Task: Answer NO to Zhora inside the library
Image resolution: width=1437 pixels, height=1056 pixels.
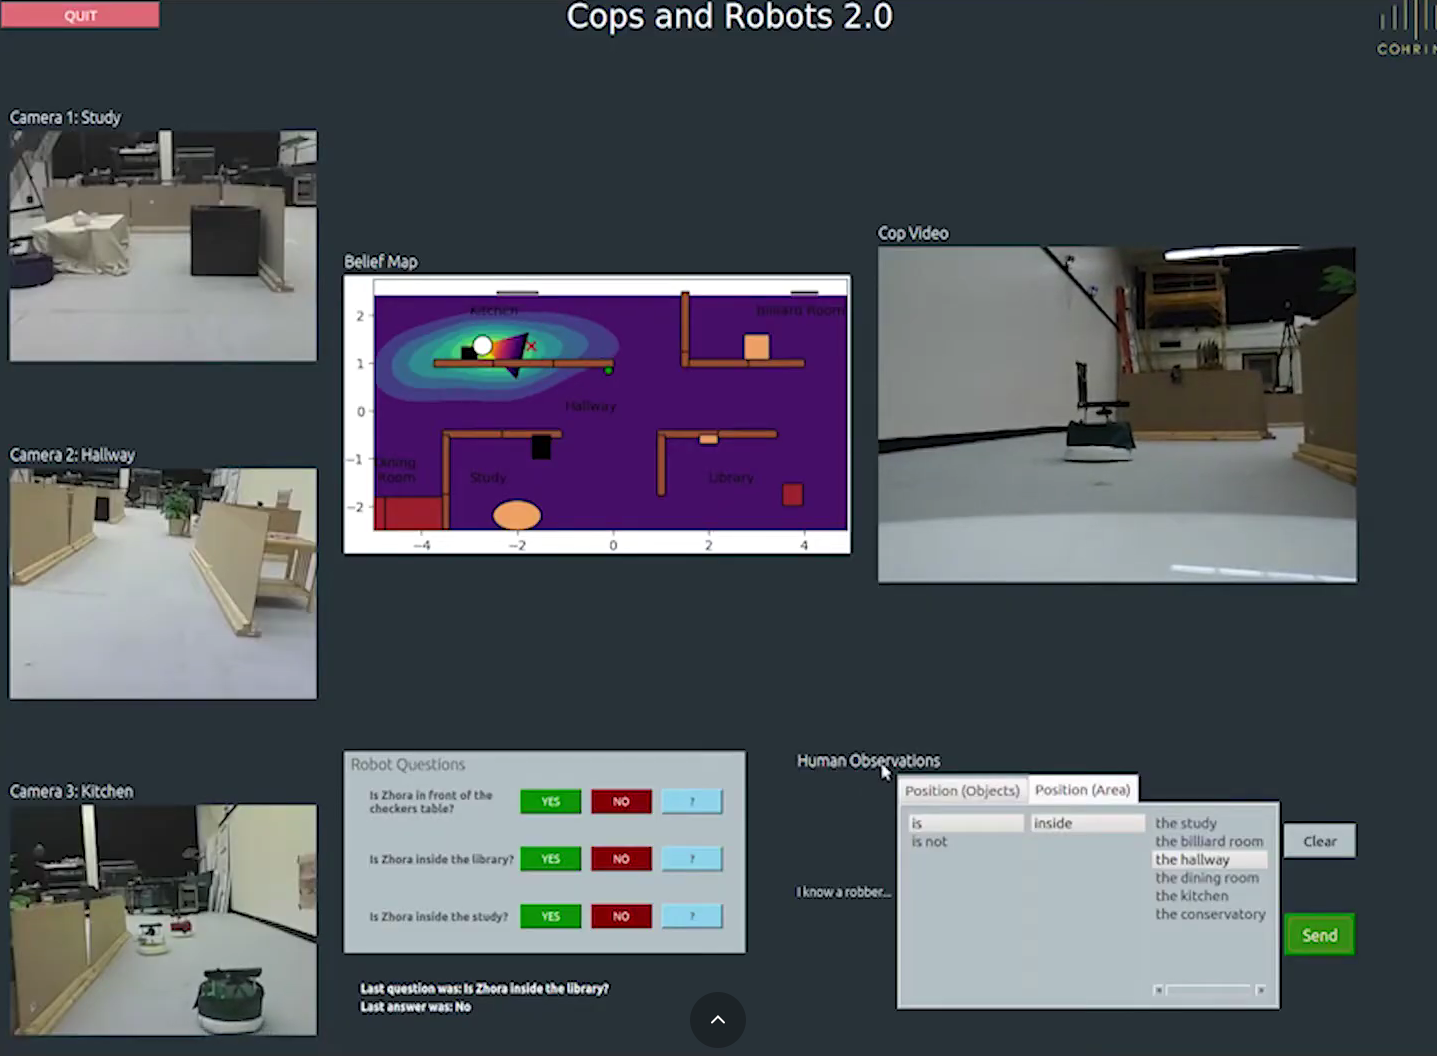Action: [620, 859]
